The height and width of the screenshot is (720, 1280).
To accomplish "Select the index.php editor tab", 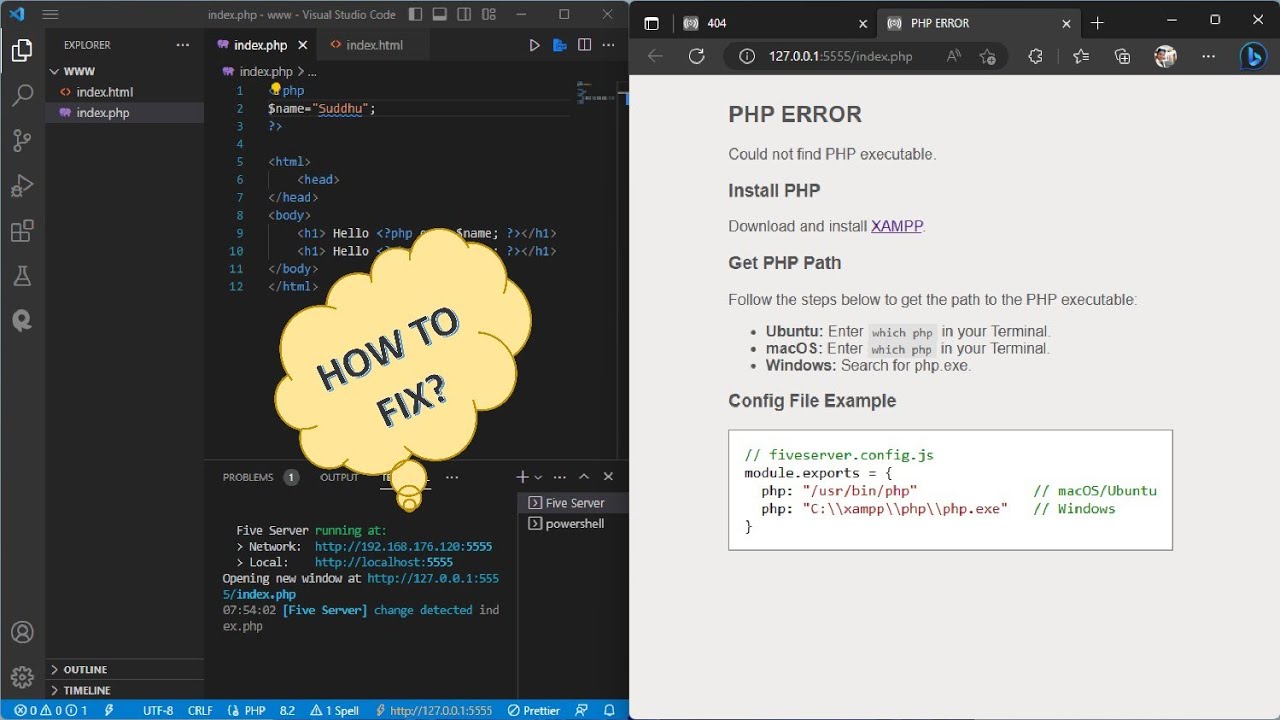I will (x=259, y=45).
